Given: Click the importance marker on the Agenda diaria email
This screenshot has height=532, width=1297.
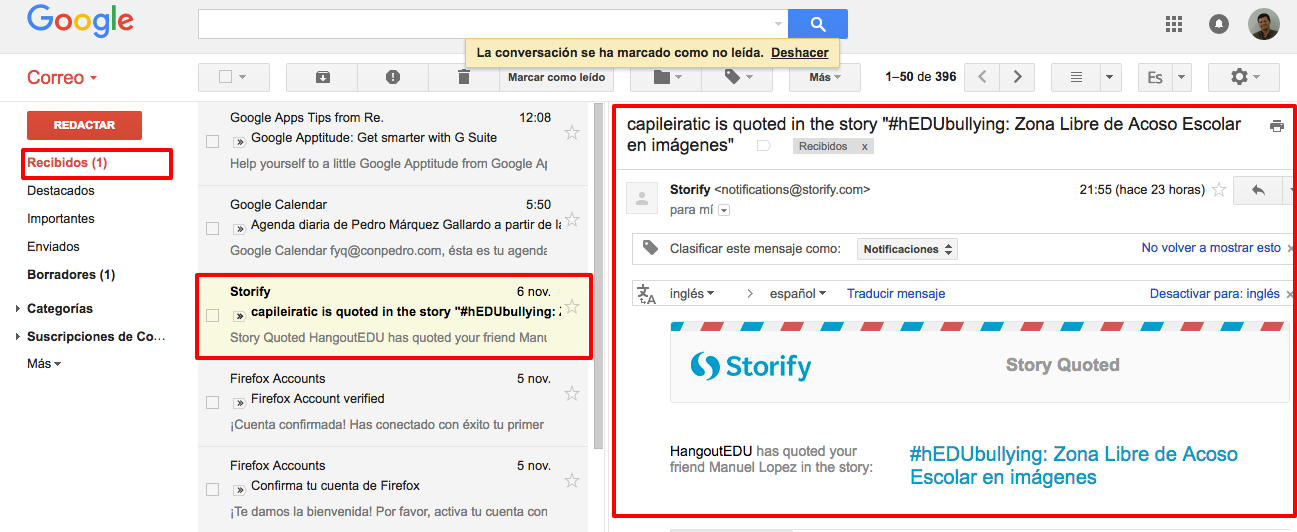Looking at the screenshot, I should pyautogui.click(x=238, y=228).
